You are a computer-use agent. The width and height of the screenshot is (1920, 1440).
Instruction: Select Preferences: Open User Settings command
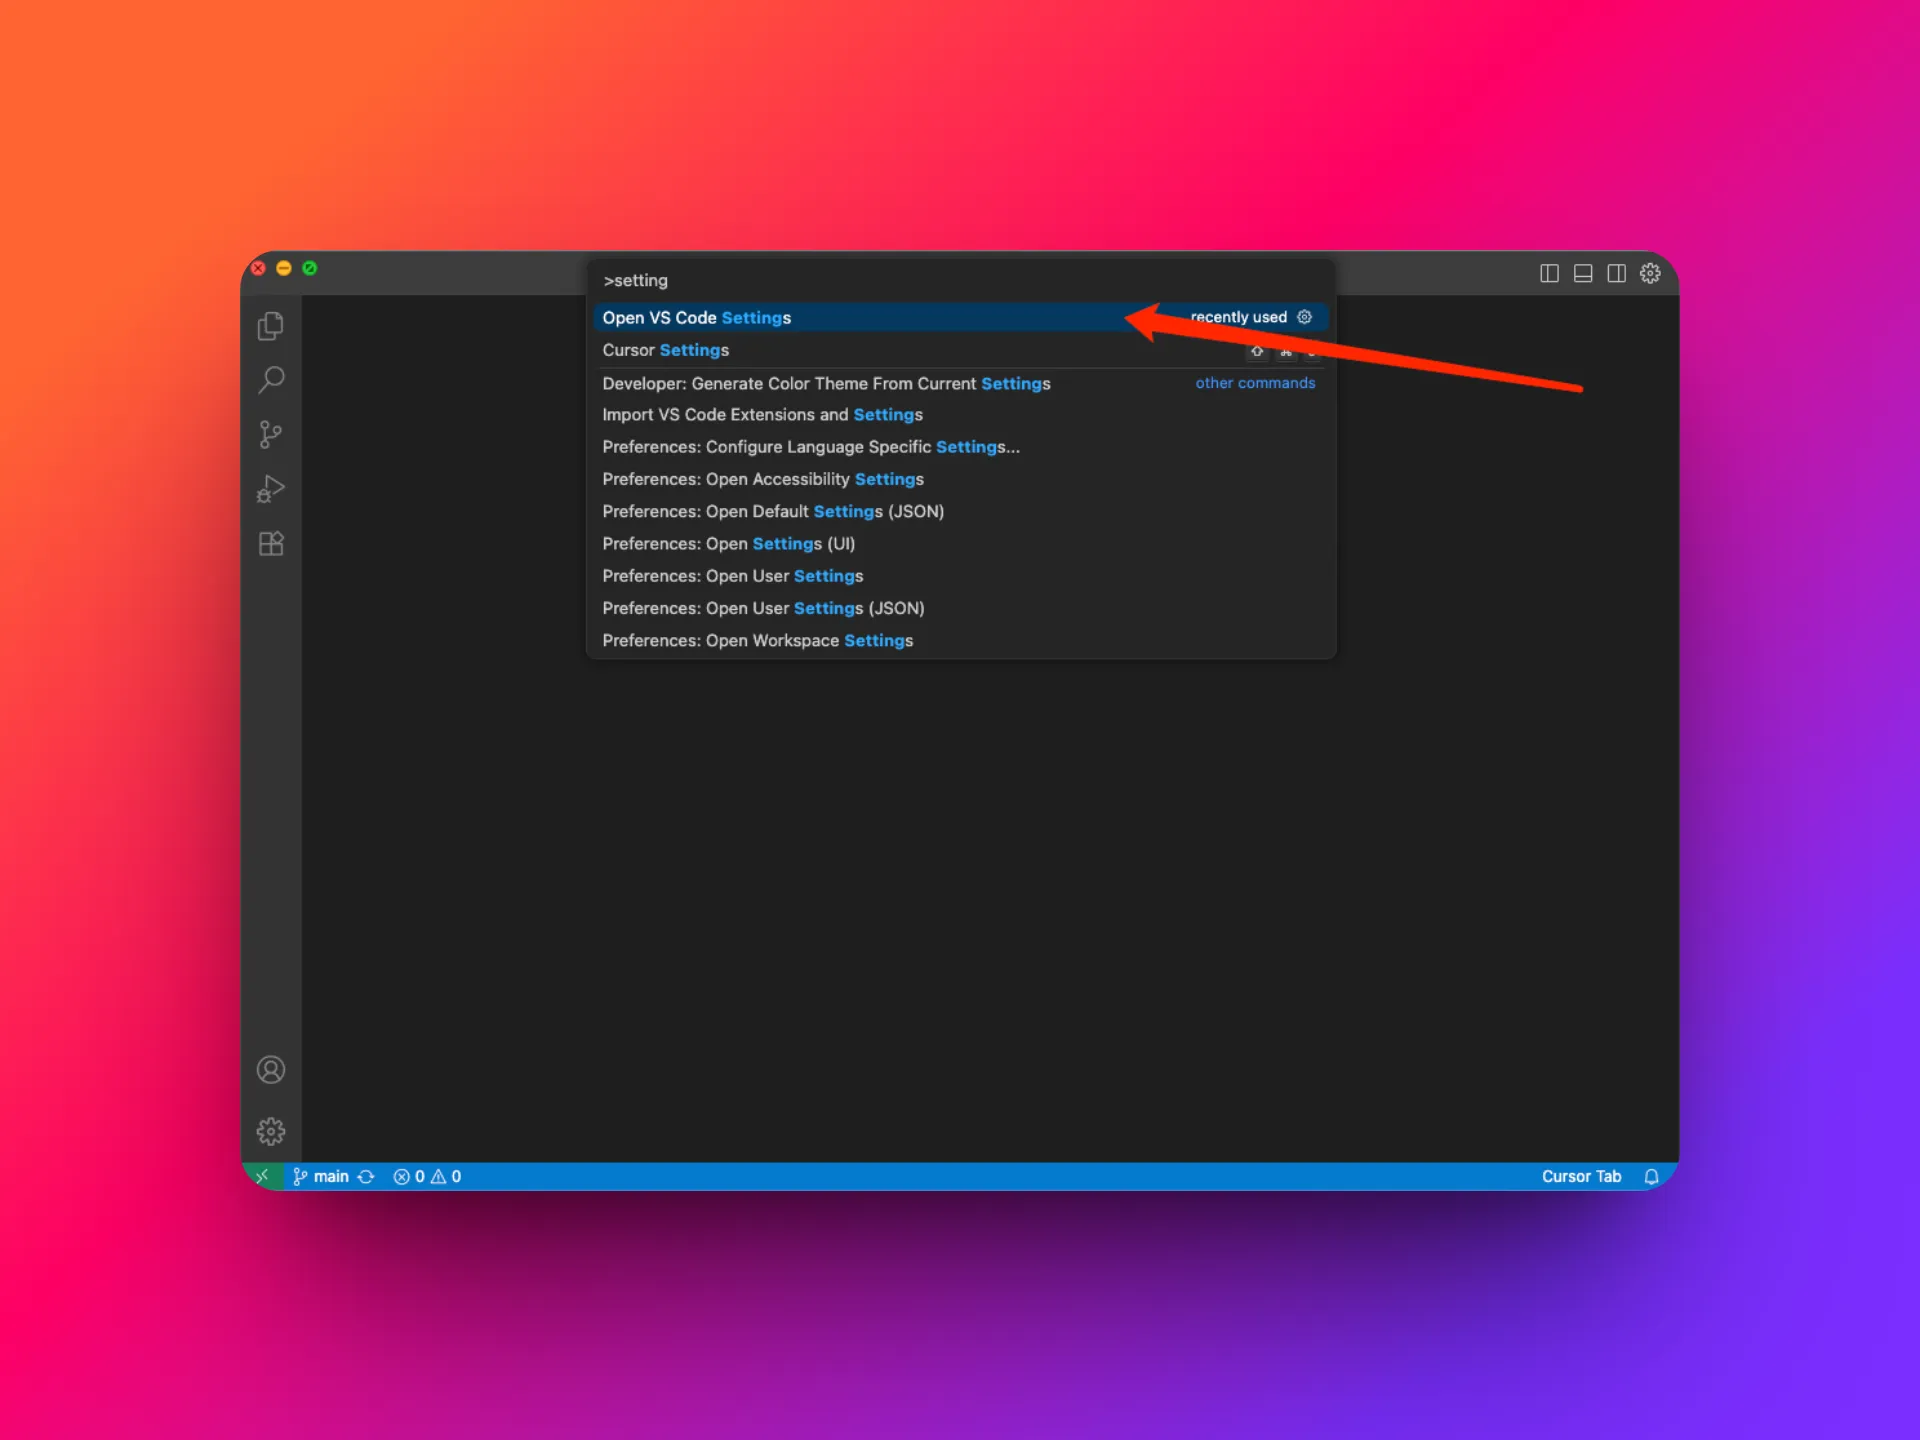point(960,576)
